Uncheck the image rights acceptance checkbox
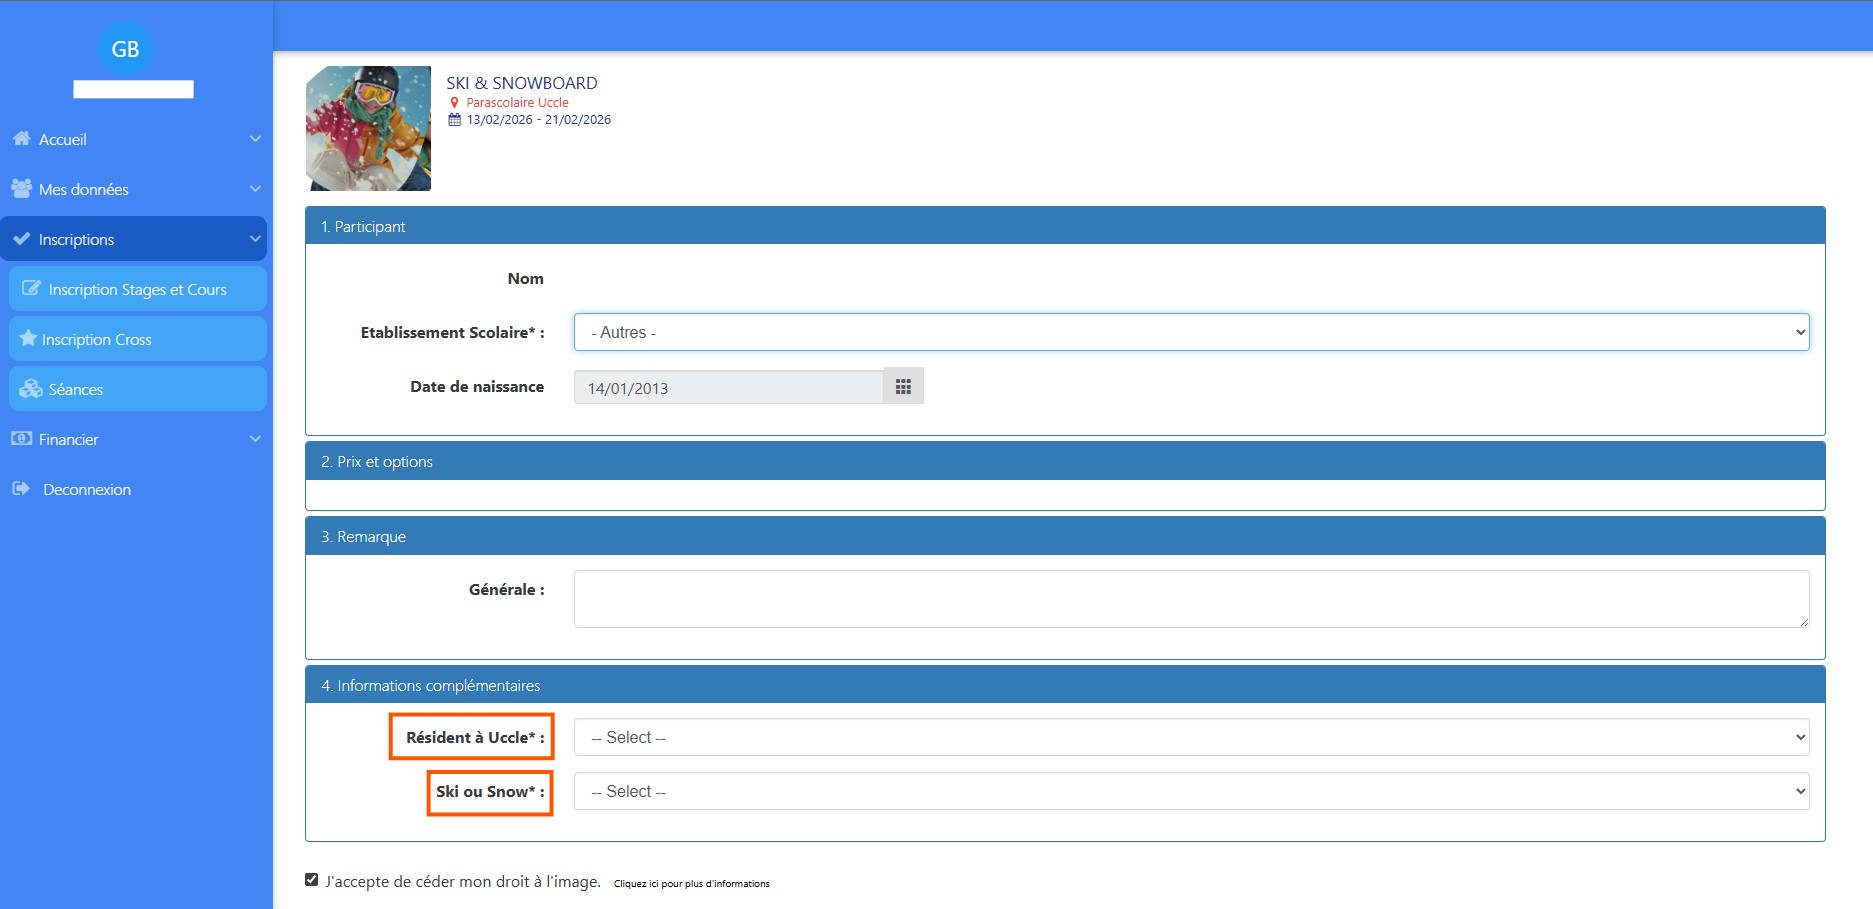1873x909 pixels. coord(312,880)
